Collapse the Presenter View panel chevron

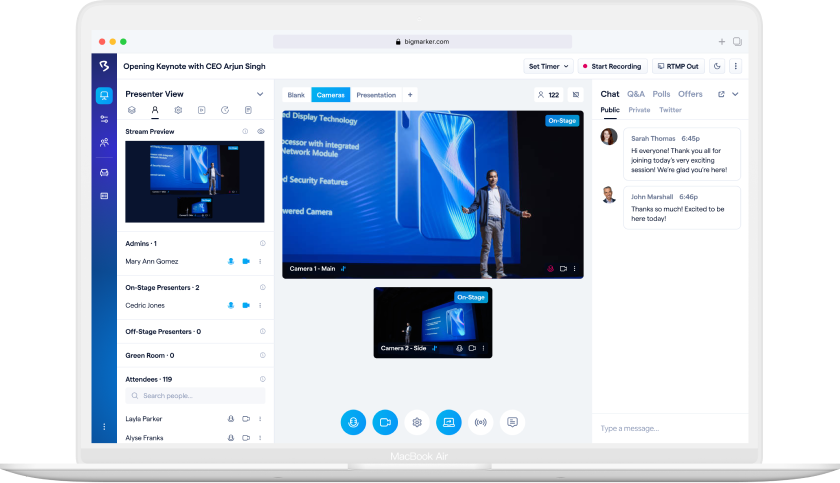click(x=260, y=94)
